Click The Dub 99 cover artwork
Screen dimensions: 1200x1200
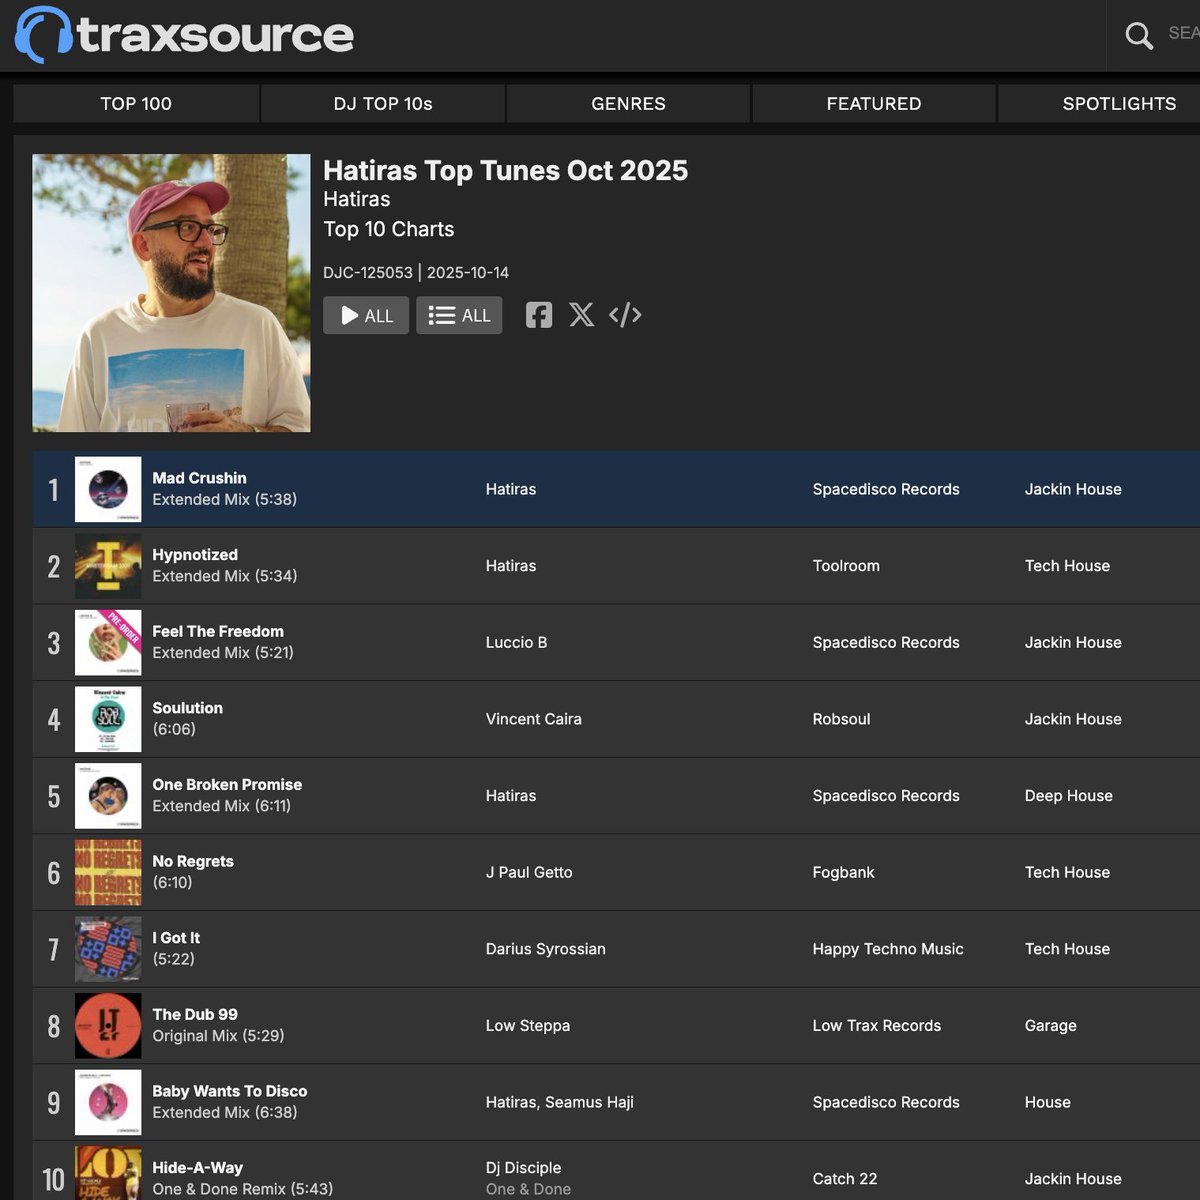point(108,1026)
